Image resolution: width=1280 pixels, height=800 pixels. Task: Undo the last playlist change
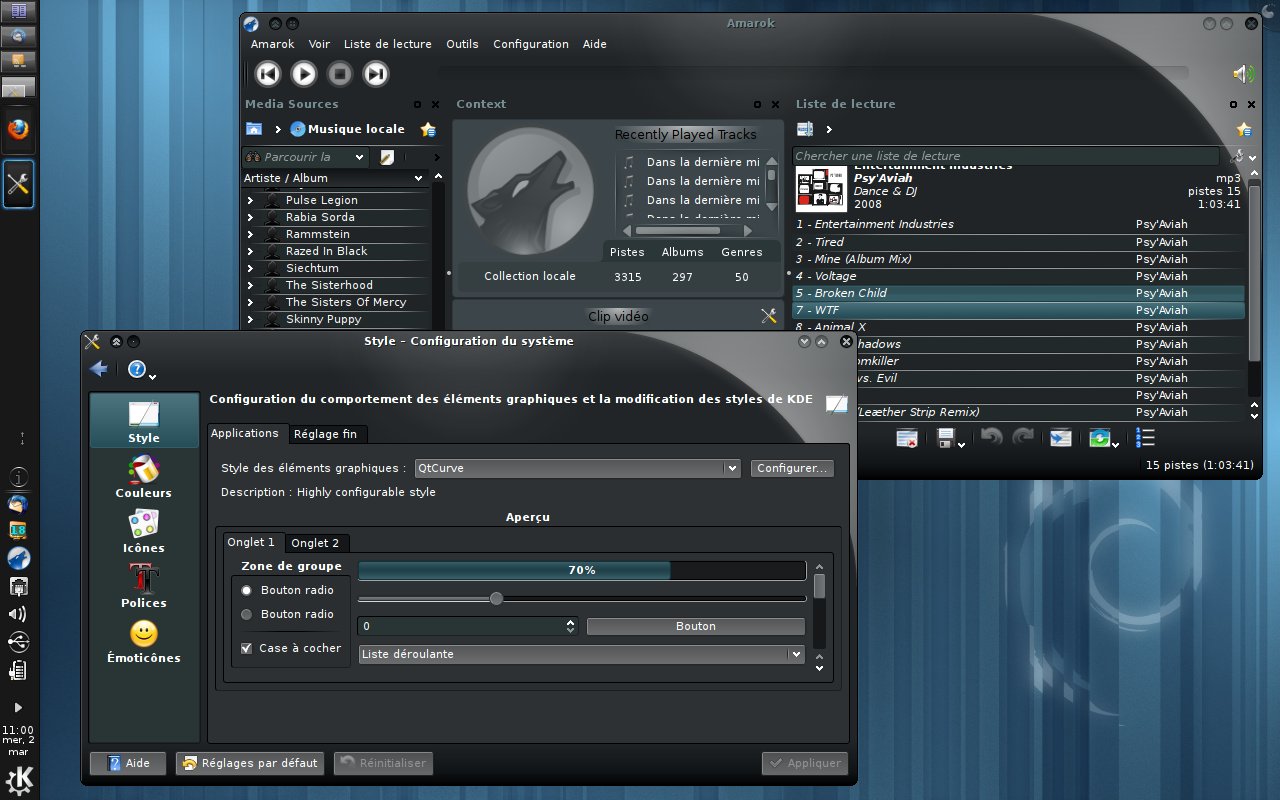[x=991, y=437]
